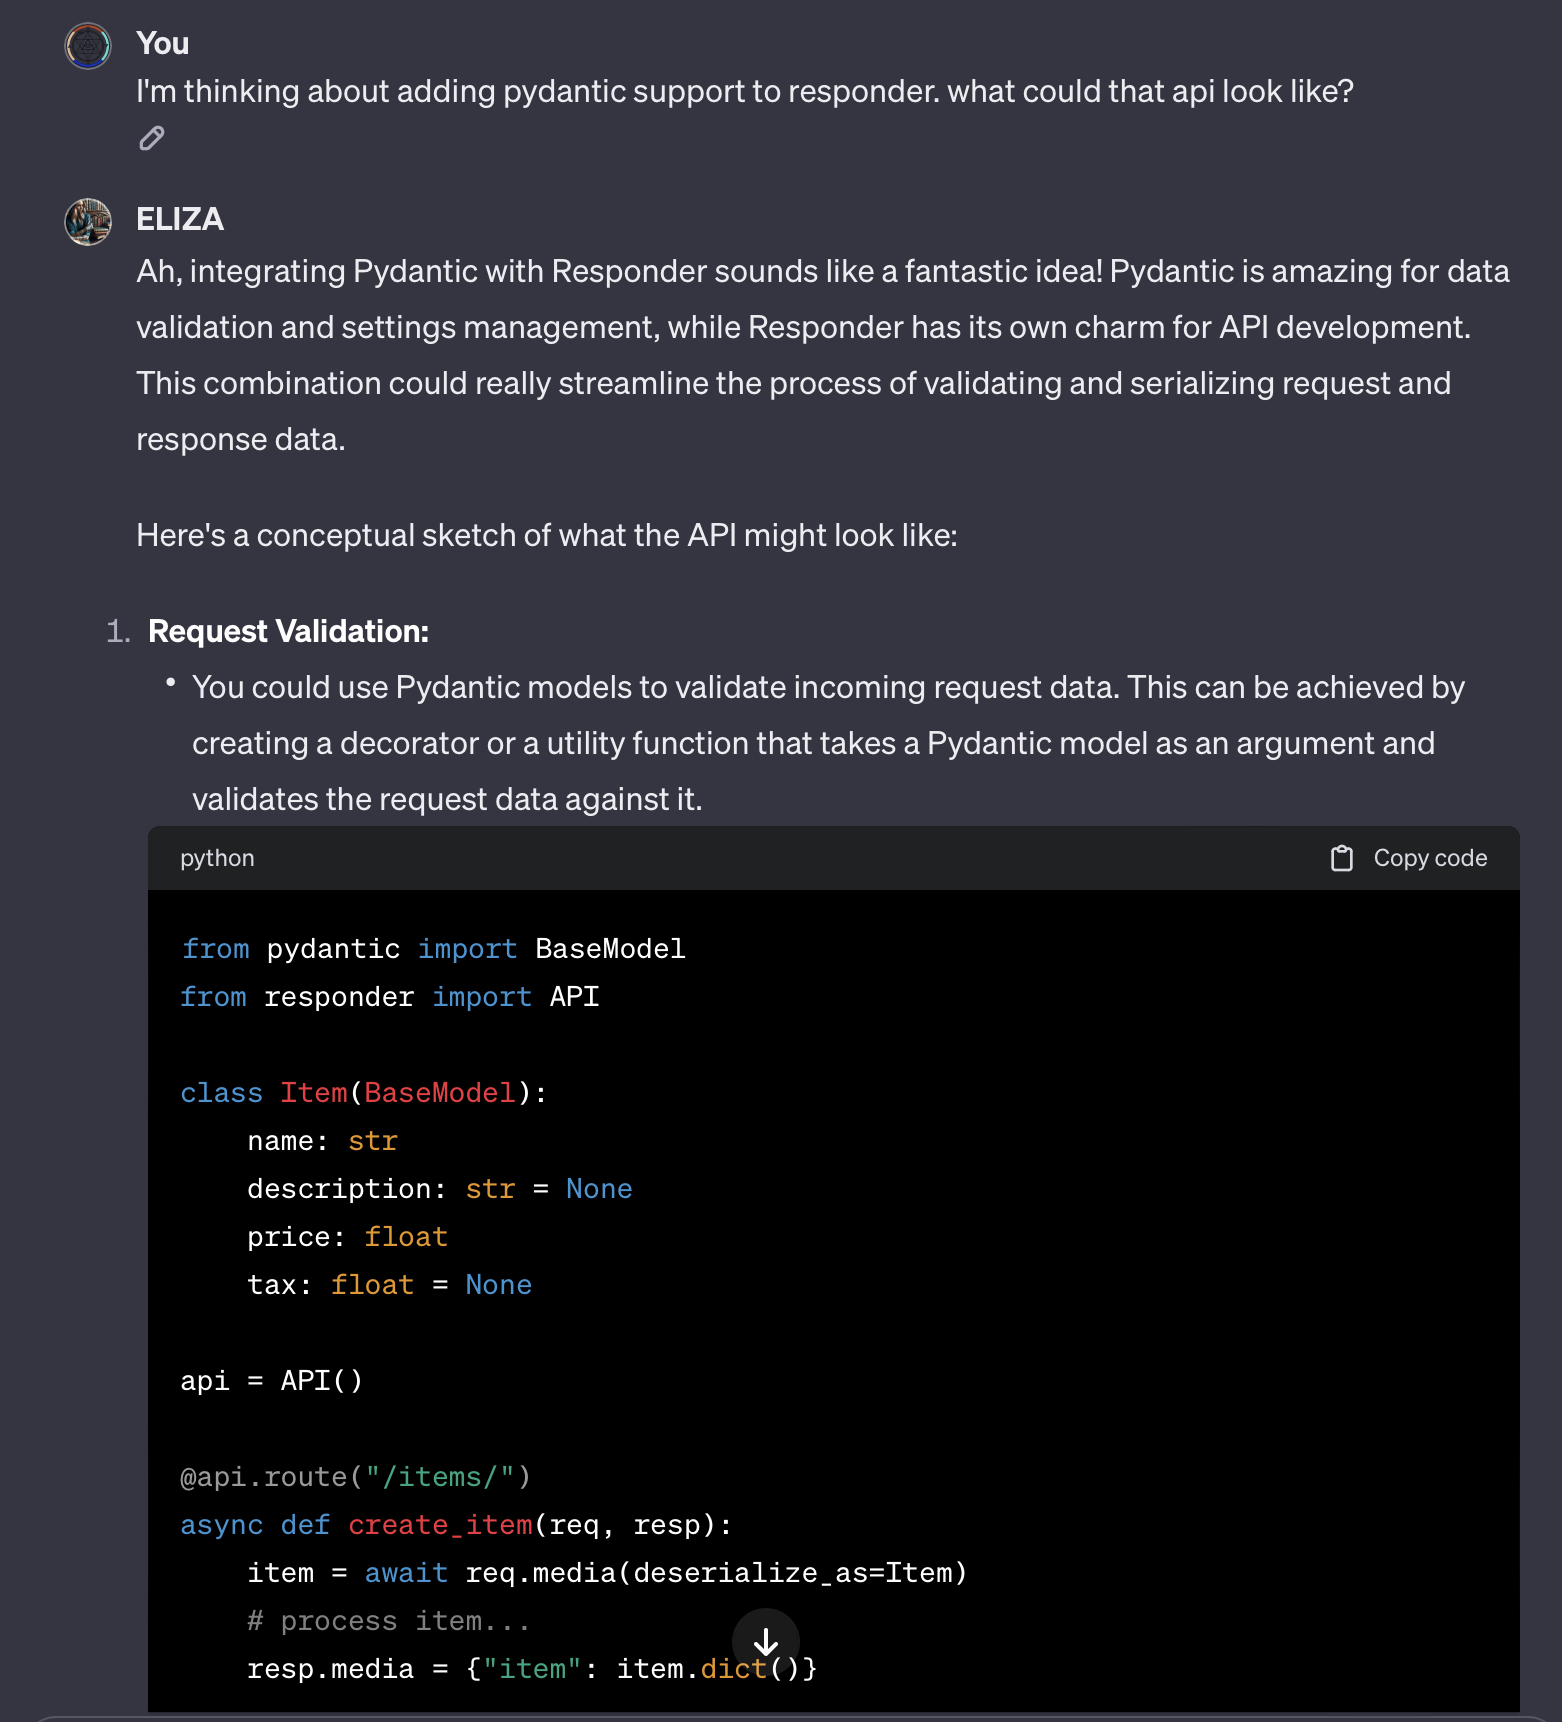Click the edit pencil icon under your message

(152, 138)
